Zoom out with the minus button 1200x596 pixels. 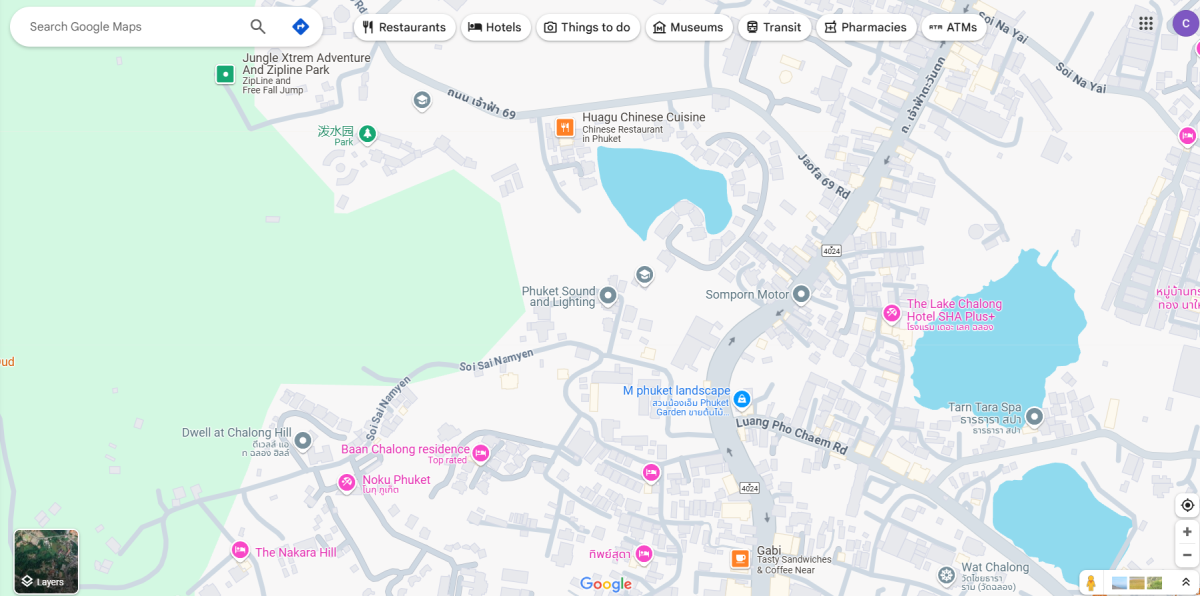(x=1187, y=555)
